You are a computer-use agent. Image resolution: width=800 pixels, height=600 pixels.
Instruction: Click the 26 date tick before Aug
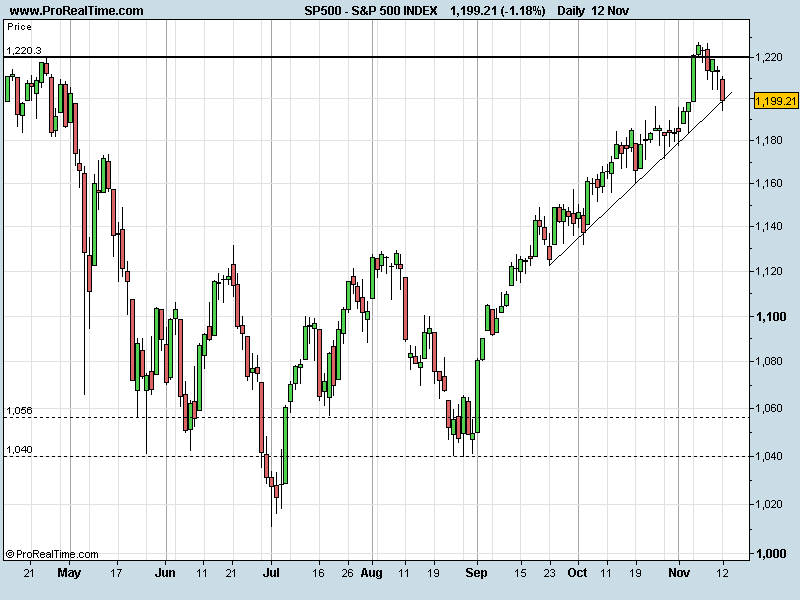(347, 572)
